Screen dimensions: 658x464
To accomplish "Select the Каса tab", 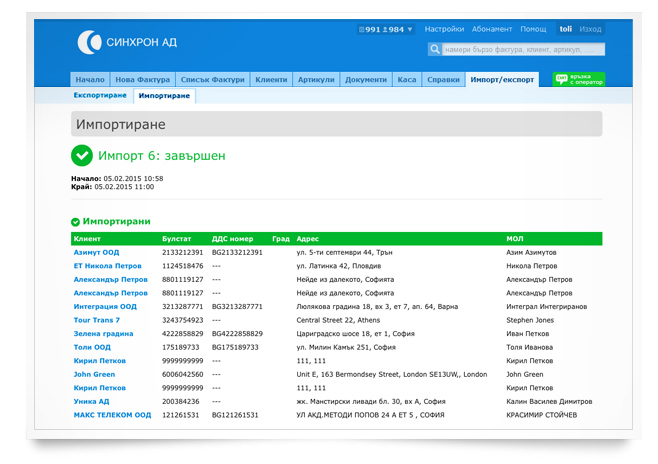I will click(x=406, y=79).
